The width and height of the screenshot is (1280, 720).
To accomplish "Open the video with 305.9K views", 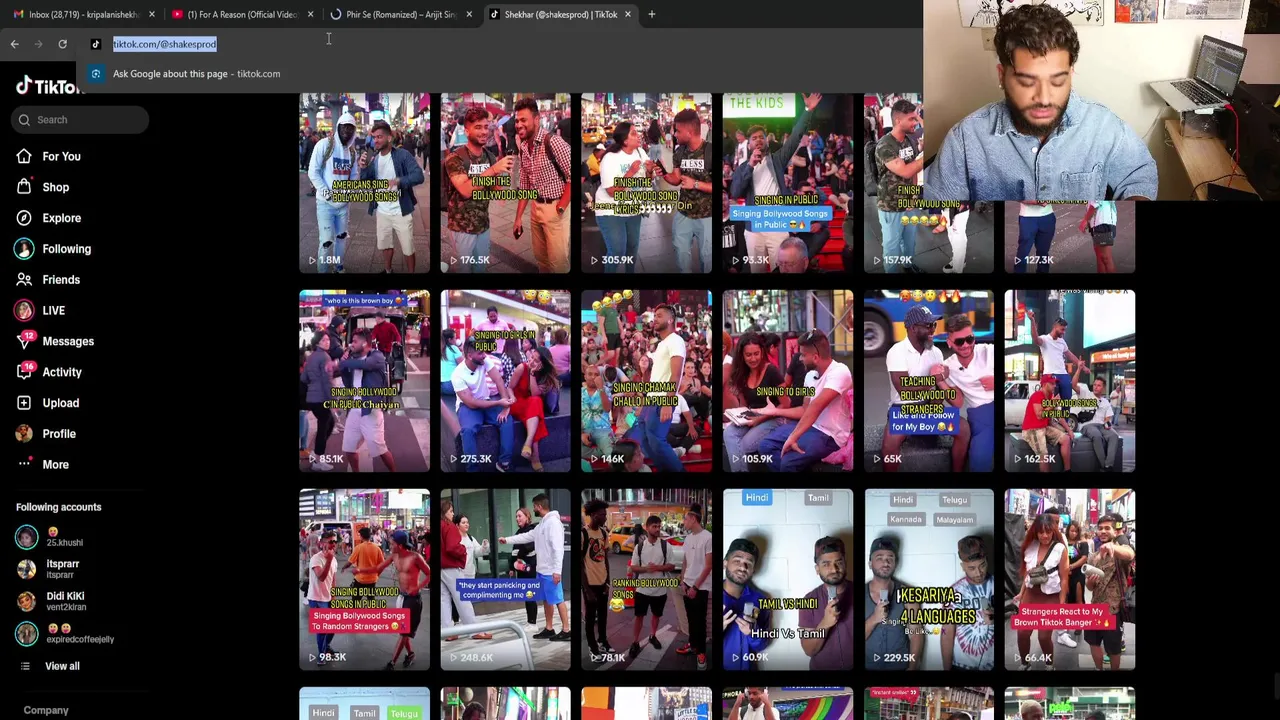I will 646,183.
